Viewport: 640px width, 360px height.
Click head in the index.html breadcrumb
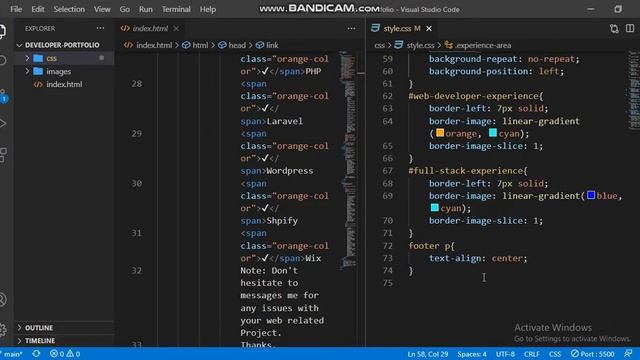(237, 45)
